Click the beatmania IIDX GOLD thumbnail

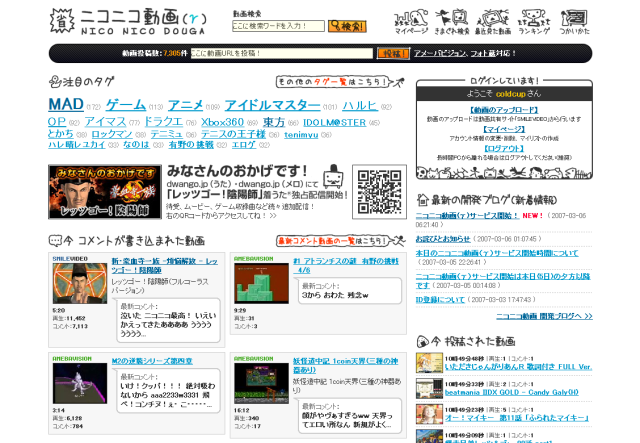tap(429, 388)
